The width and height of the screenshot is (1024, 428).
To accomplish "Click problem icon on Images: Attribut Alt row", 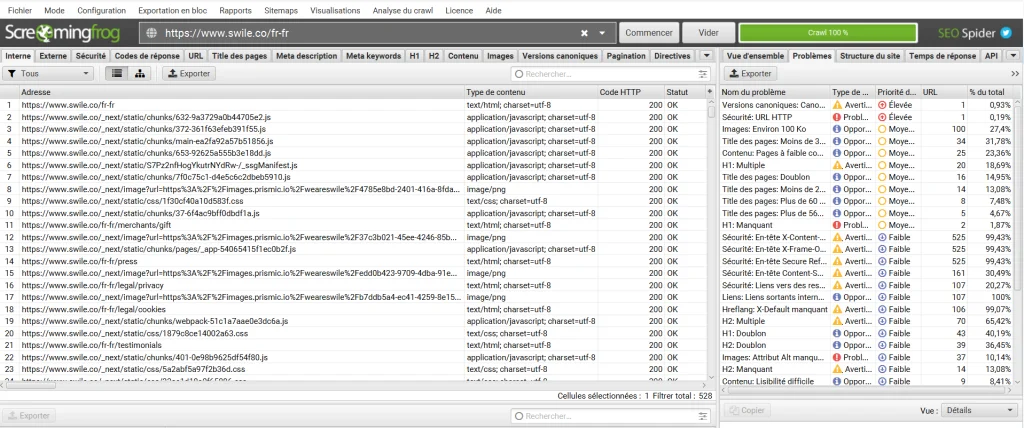I will pos(837,357).
